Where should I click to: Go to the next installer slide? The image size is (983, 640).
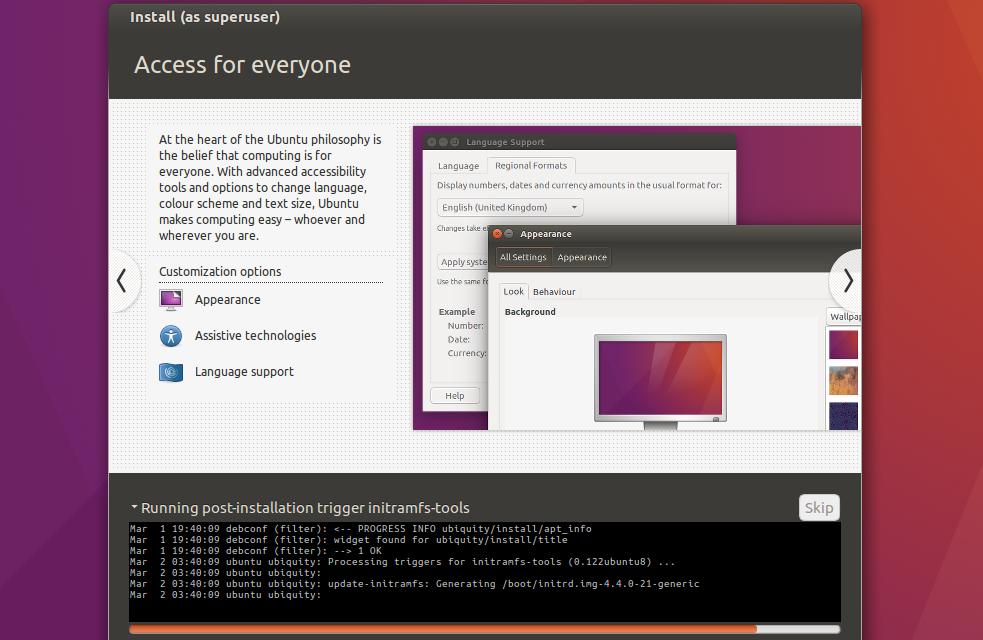click(848, 280)
